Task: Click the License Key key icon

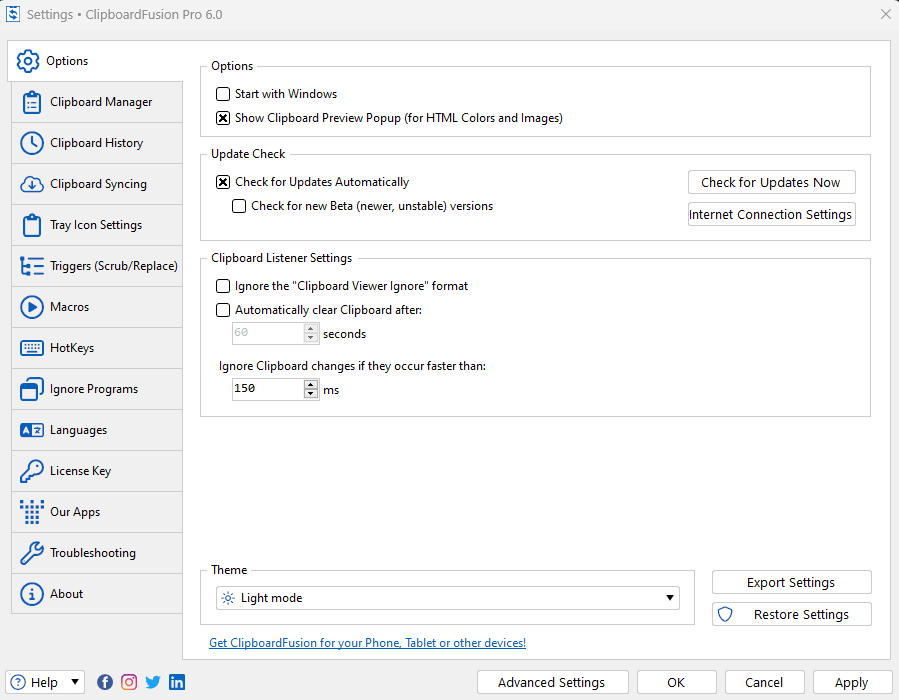Action: pos(32,471)
